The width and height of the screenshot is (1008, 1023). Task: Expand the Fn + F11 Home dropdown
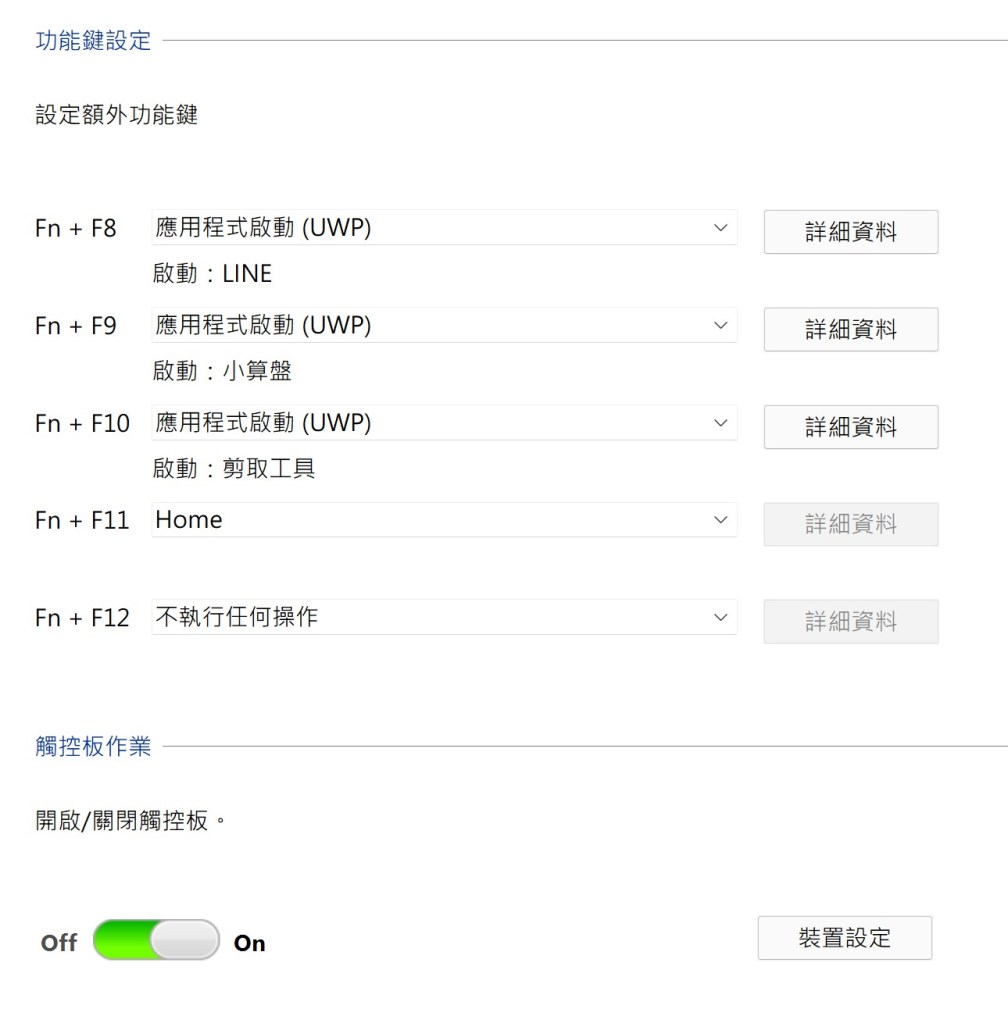tap(444, 520)
